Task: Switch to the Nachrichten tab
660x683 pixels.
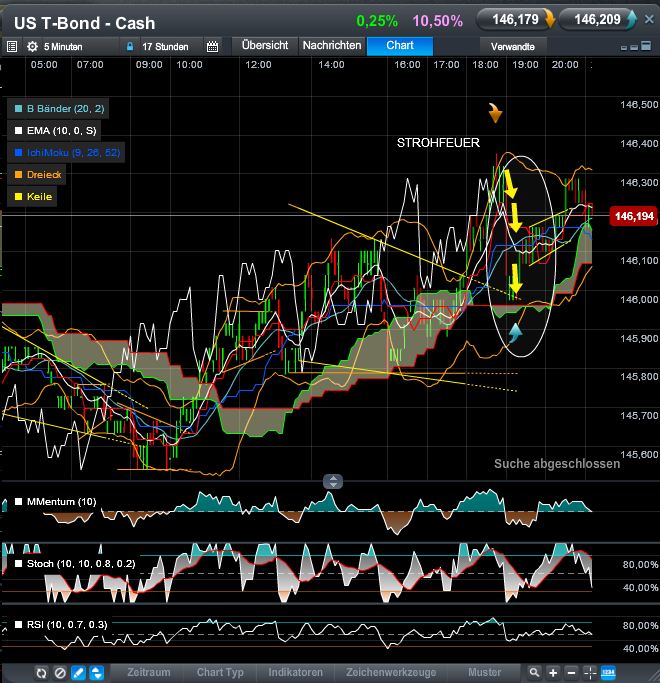Action: (332, 46)
